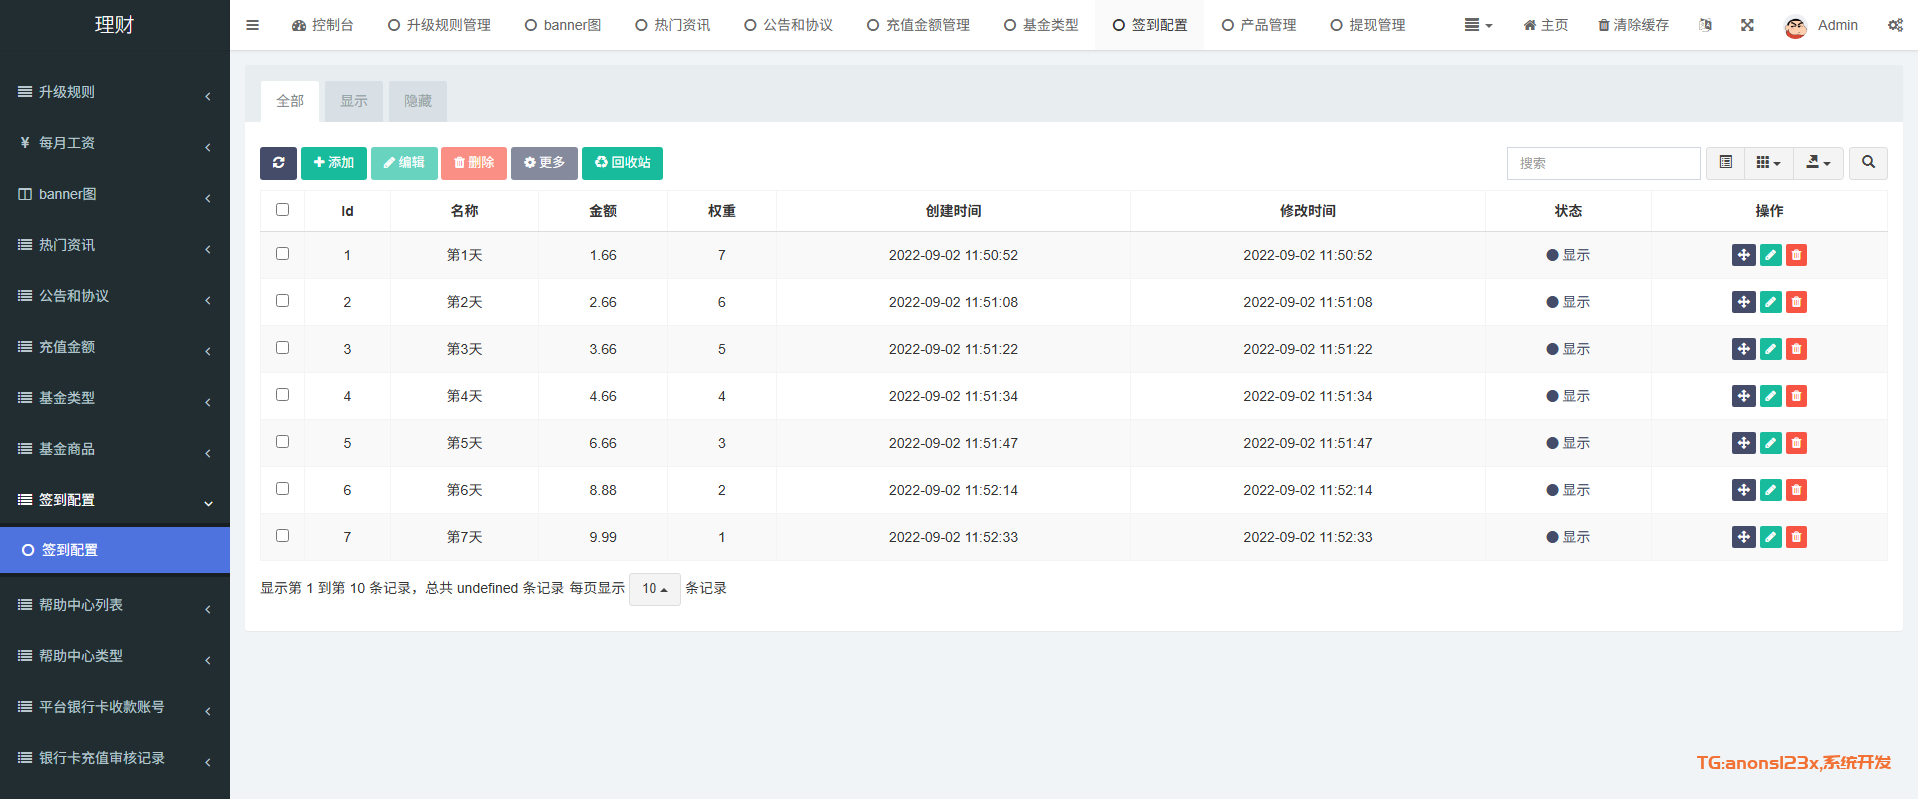Click the 更多 more button

544,163
